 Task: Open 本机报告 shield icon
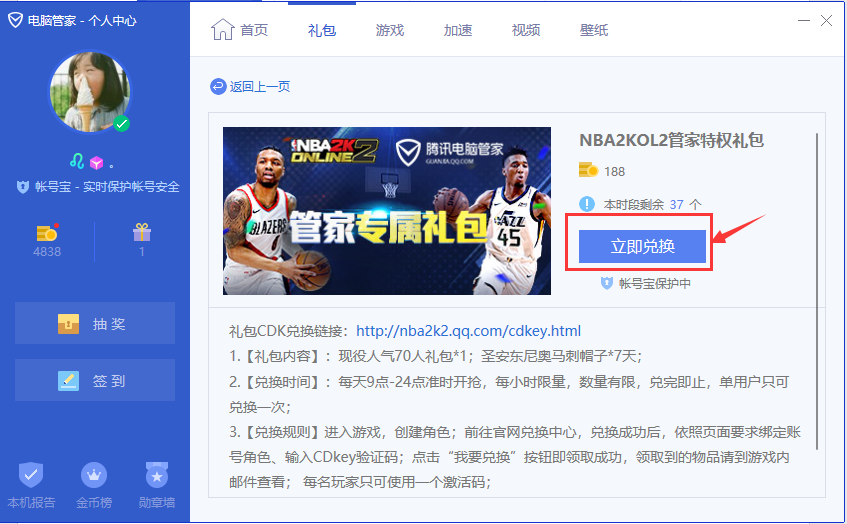(31, 475)
